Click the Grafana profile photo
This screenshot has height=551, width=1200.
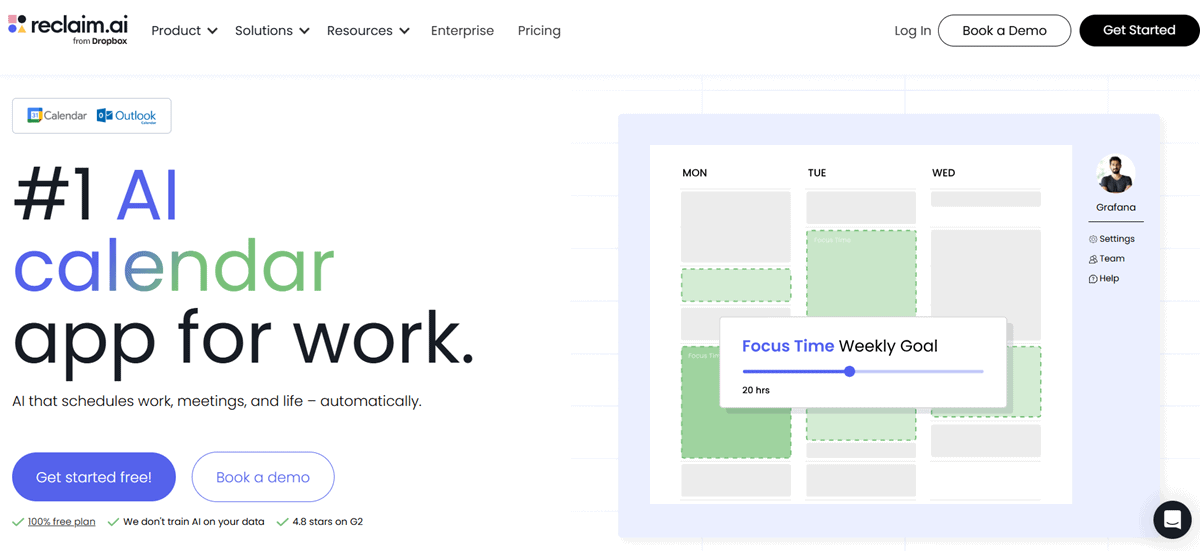pyautogui.click(x=1115, y=174)
